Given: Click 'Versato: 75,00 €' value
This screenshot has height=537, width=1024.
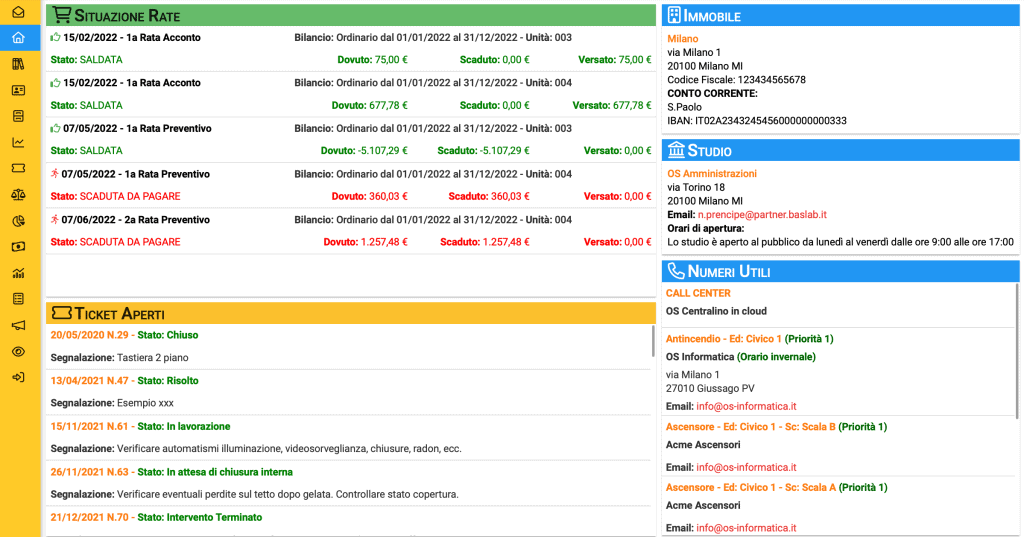Looking at the screenshot, I should click(x=615, y=59).
